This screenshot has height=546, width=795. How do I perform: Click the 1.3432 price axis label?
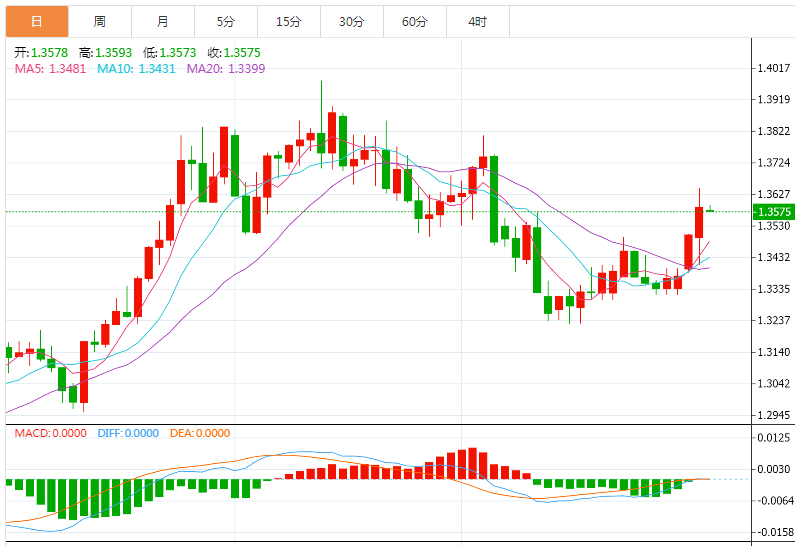[774, 258]
